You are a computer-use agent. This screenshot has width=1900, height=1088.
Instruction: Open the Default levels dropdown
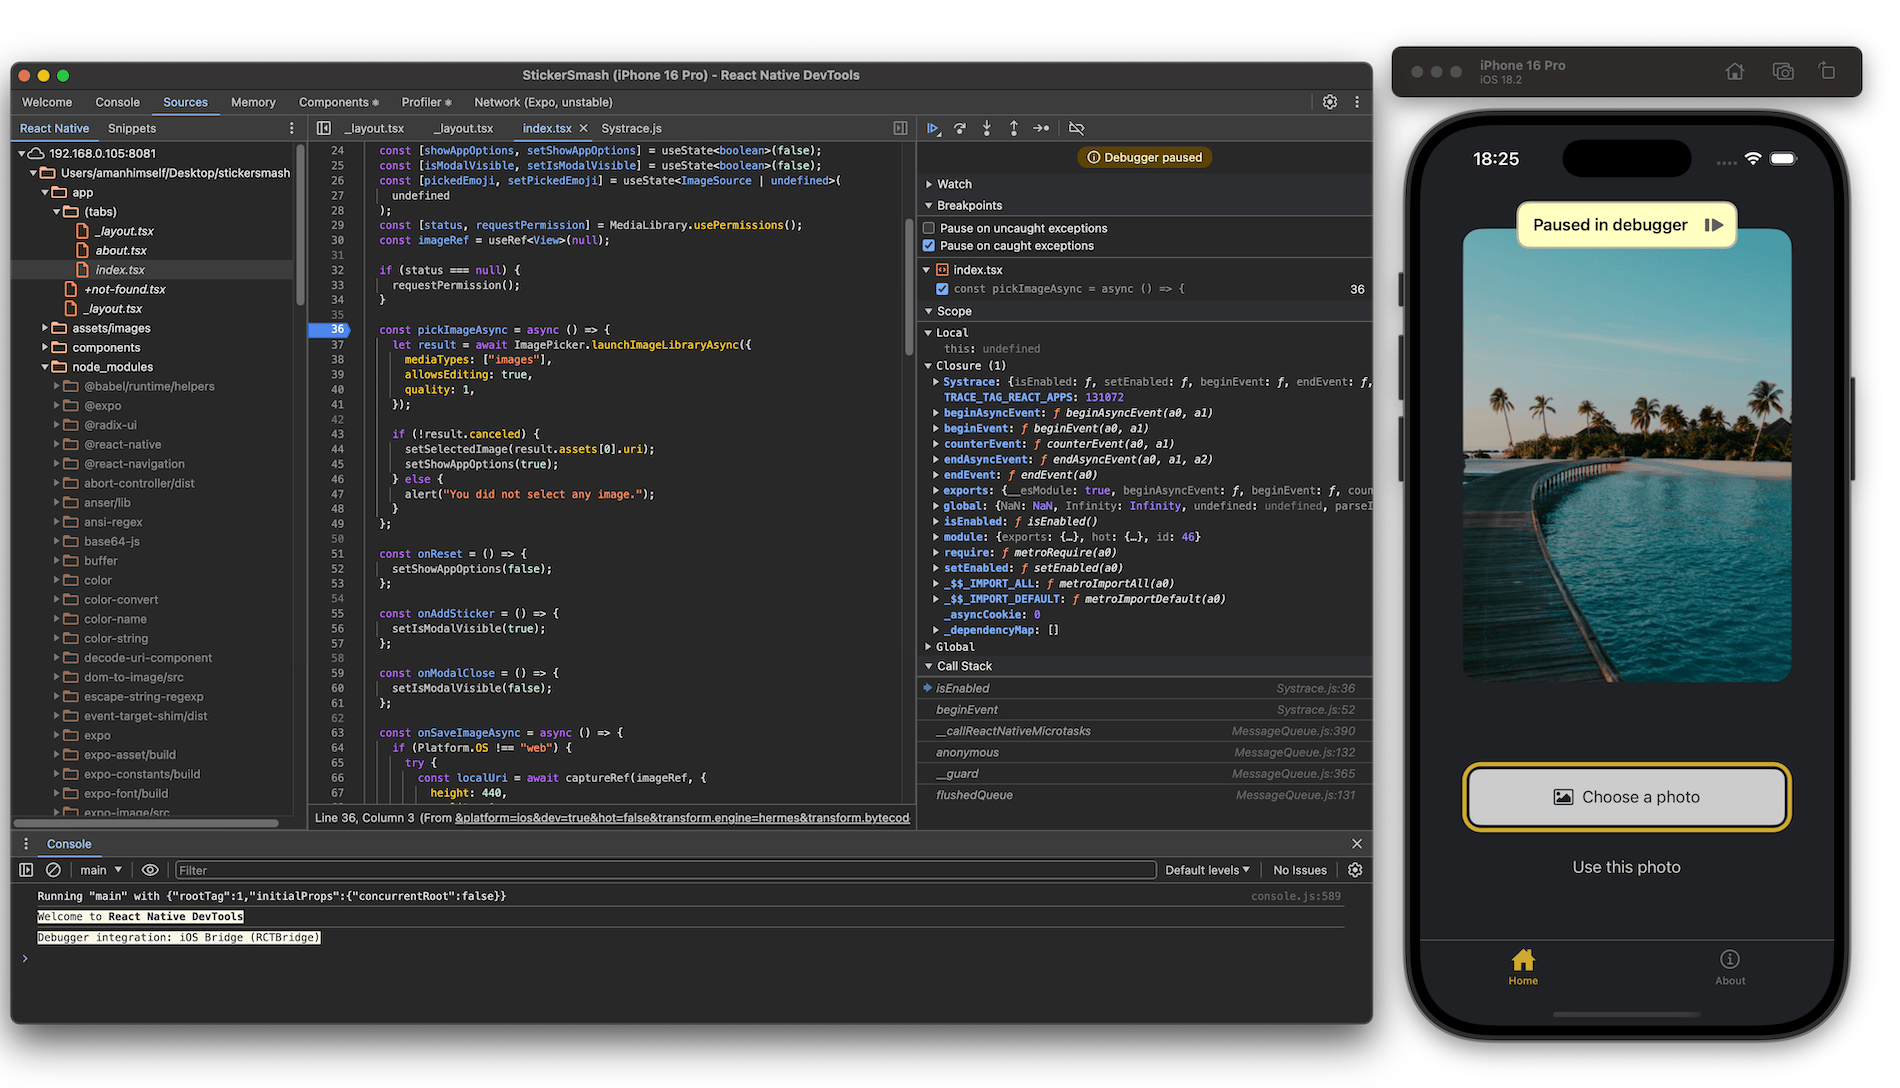click(1206, 869)
